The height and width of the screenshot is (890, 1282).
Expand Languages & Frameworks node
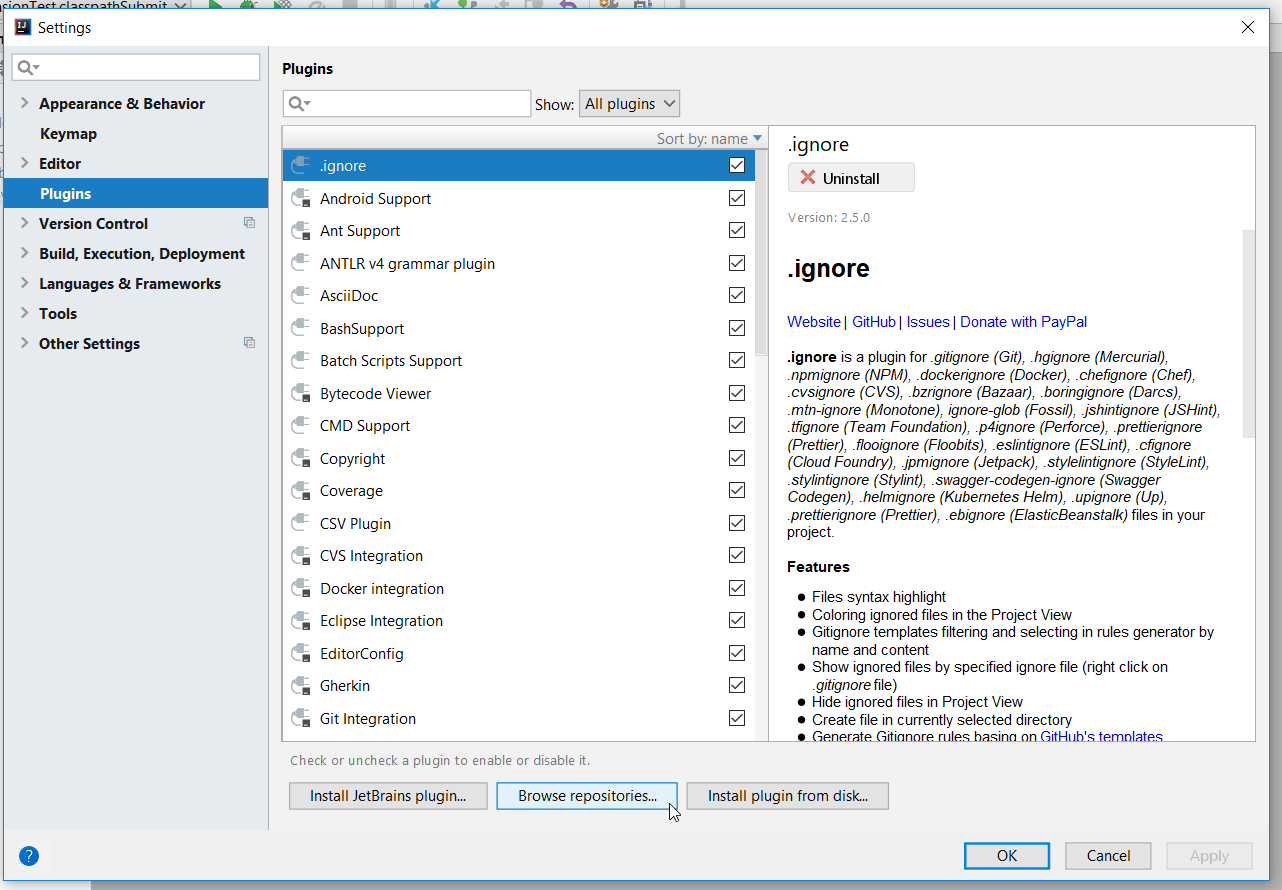tap(24, 283)
